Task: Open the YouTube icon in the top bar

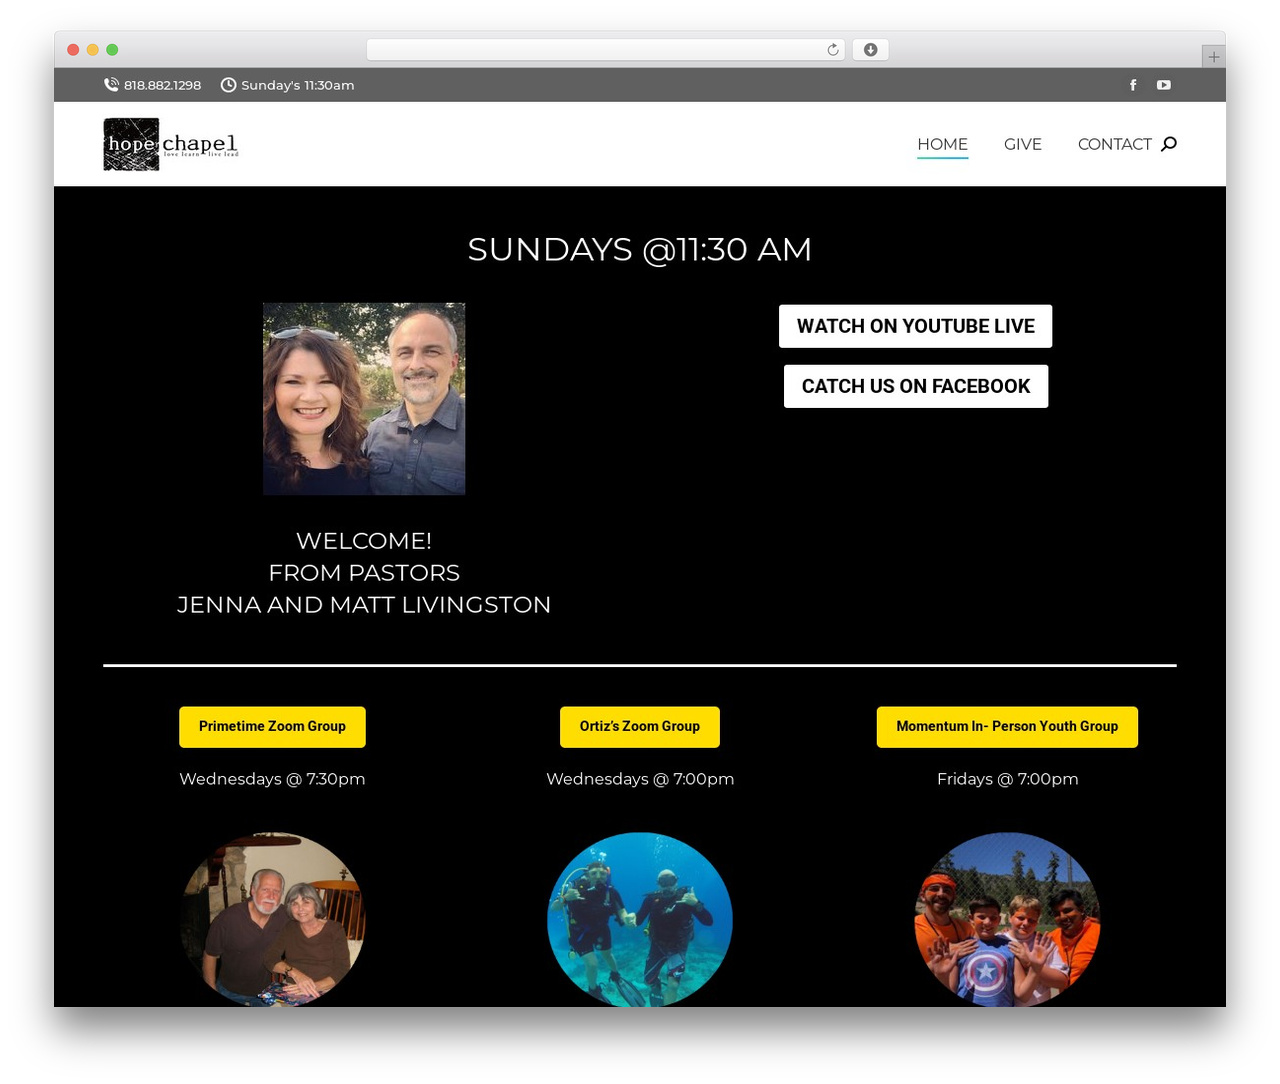Action: click(x=1164, y=85)
